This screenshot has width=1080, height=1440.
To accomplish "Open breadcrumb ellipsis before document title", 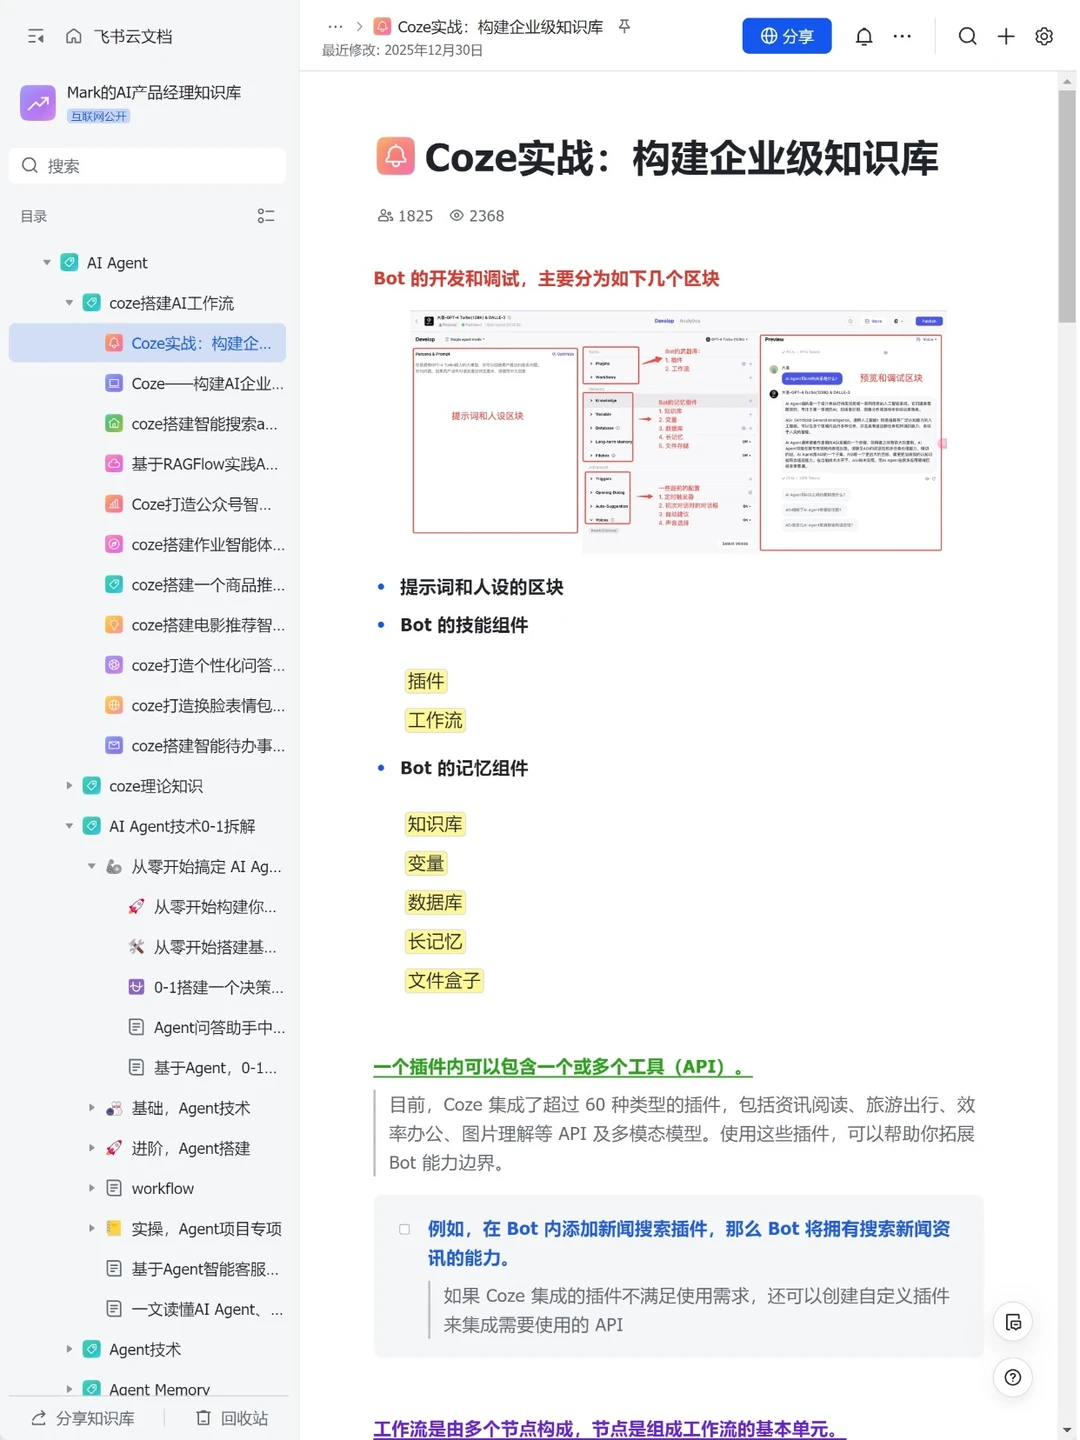I will coord(335,27).
